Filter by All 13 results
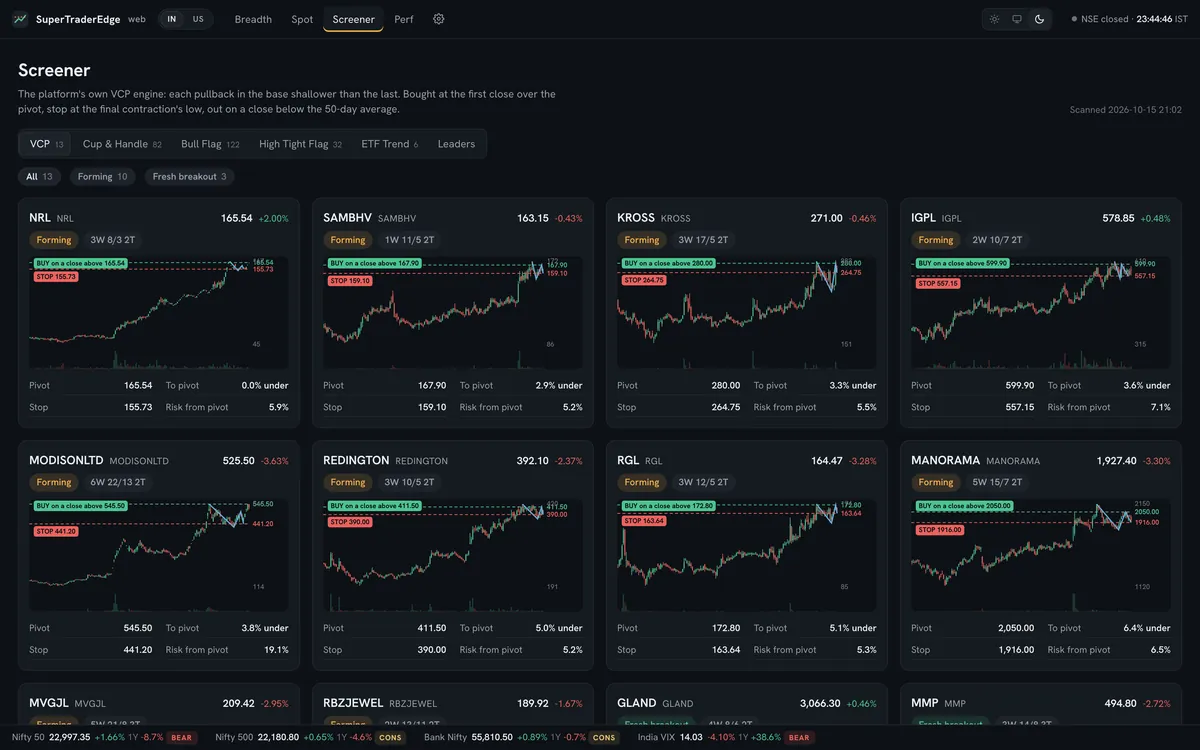This screenshot has height=750, width=1200. [40, 177]
